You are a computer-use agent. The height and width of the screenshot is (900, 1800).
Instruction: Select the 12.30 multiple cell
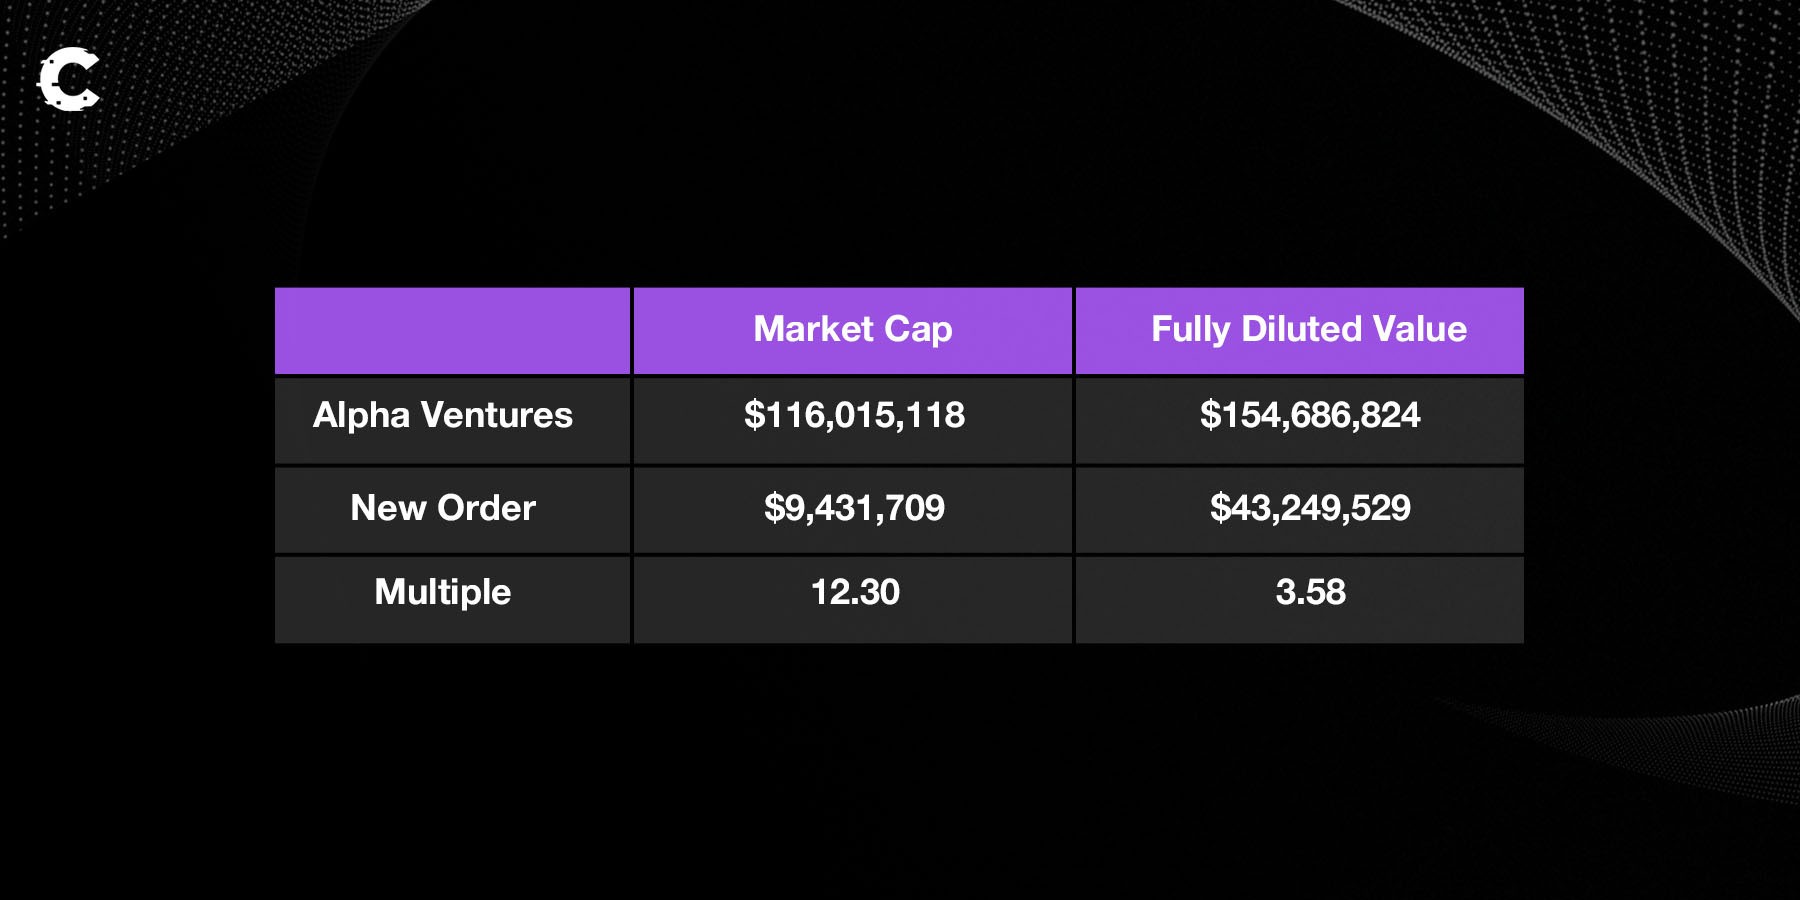coord(855,592)
